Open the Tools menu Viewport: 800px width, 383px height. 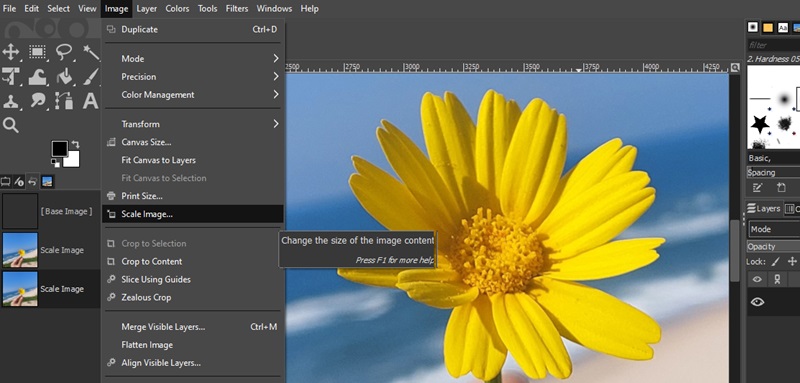(x=207, y=9)
